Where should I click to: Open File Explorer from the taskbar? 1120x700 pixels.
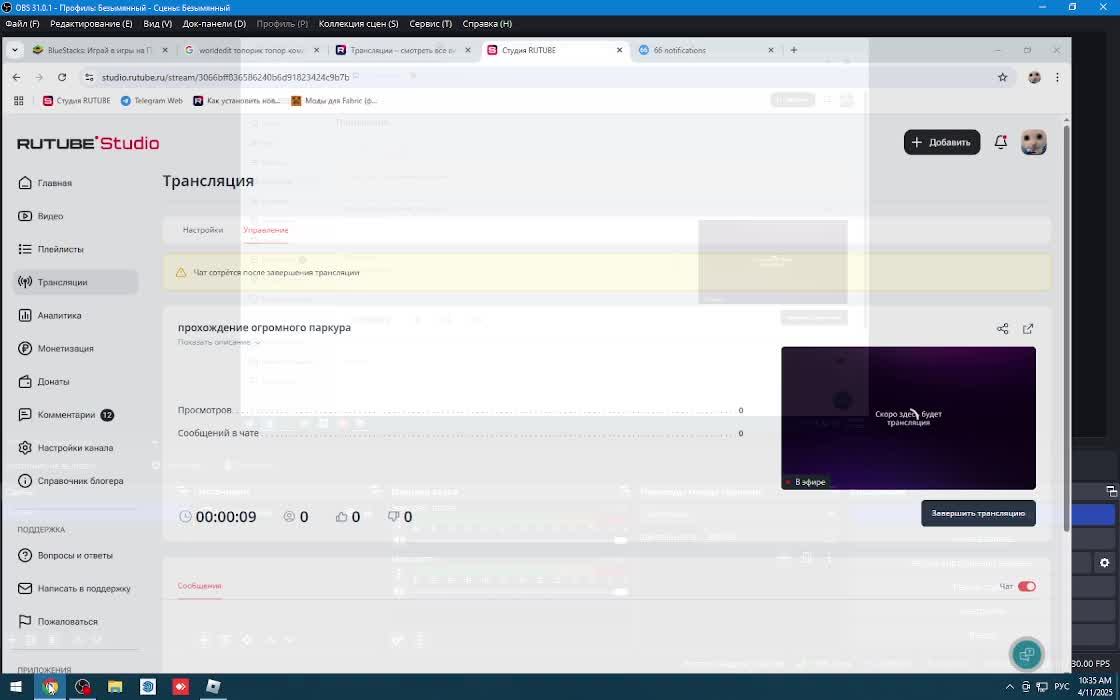pyautogui.click(x=115, y=687)
